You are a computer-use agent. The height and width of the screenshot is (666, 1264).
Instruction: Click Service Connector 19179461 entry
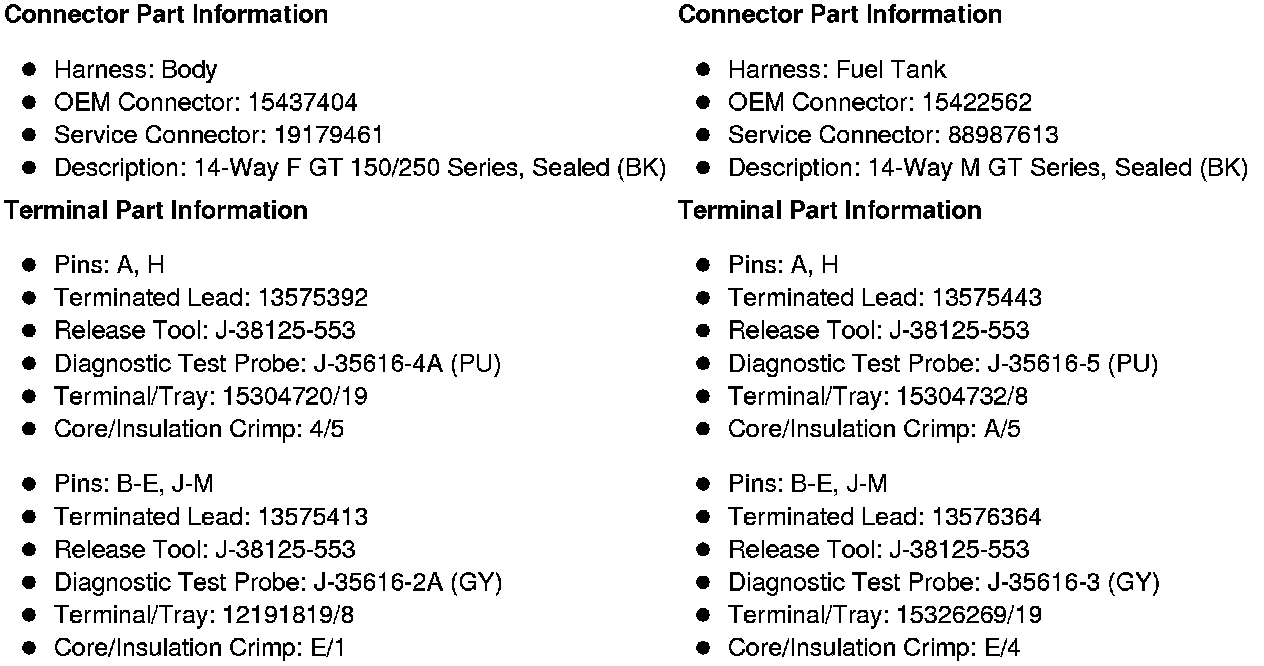click(x=218, y=135)
